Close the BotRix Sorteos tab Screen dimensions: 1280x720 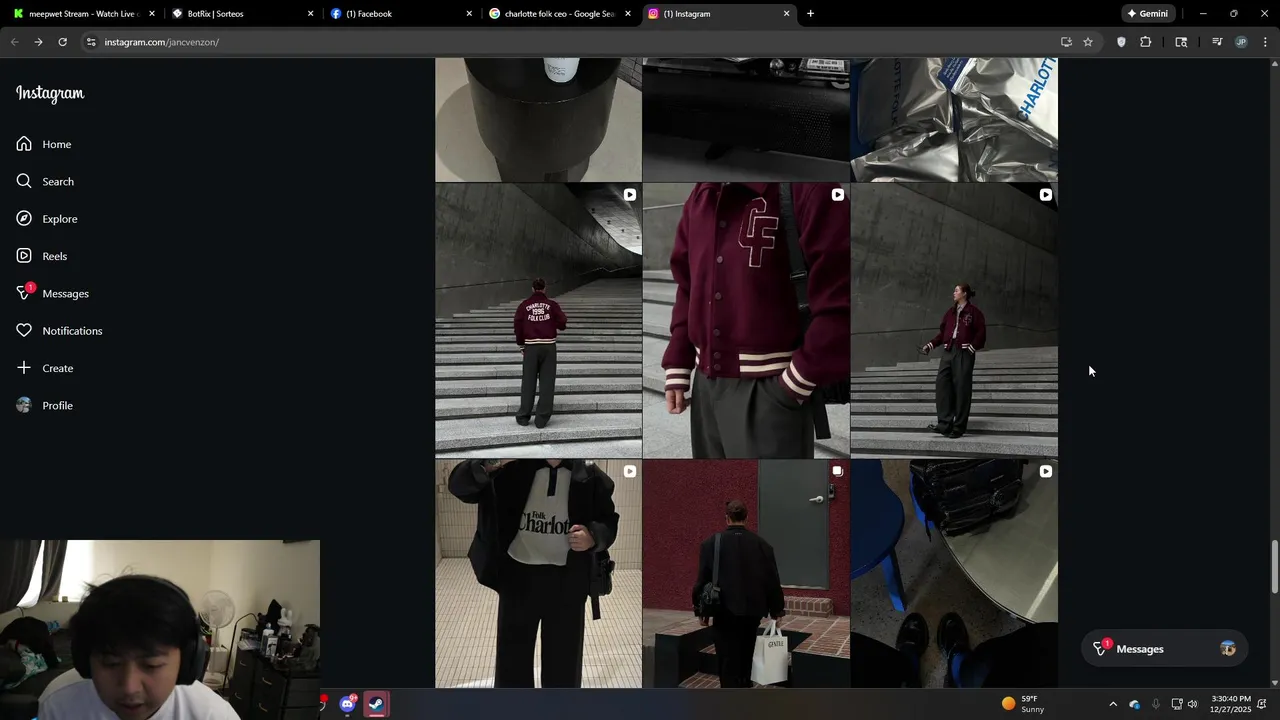(x=310, y=14)
